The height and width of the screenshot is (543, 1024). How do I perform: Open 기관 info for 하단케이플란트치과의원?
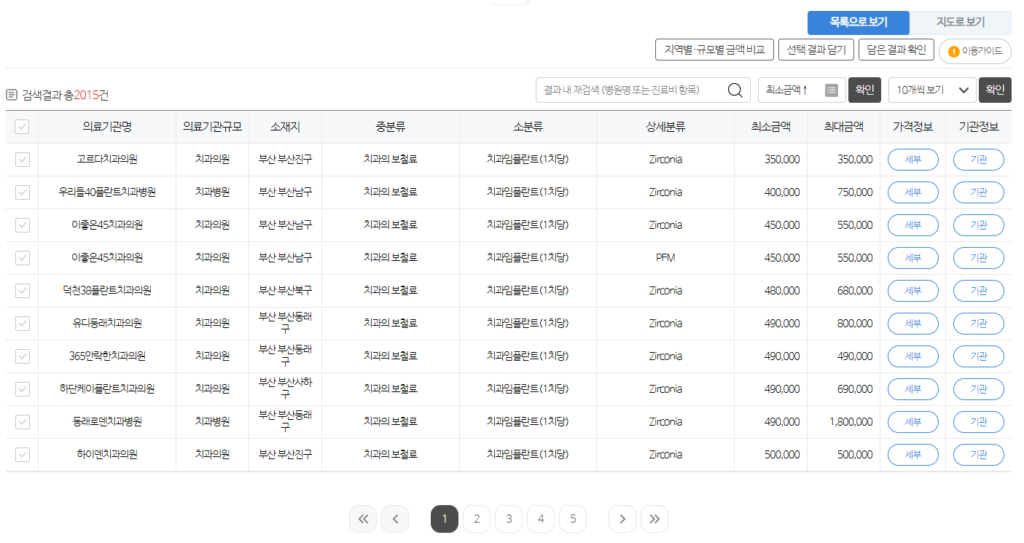(x=978, y=389)
